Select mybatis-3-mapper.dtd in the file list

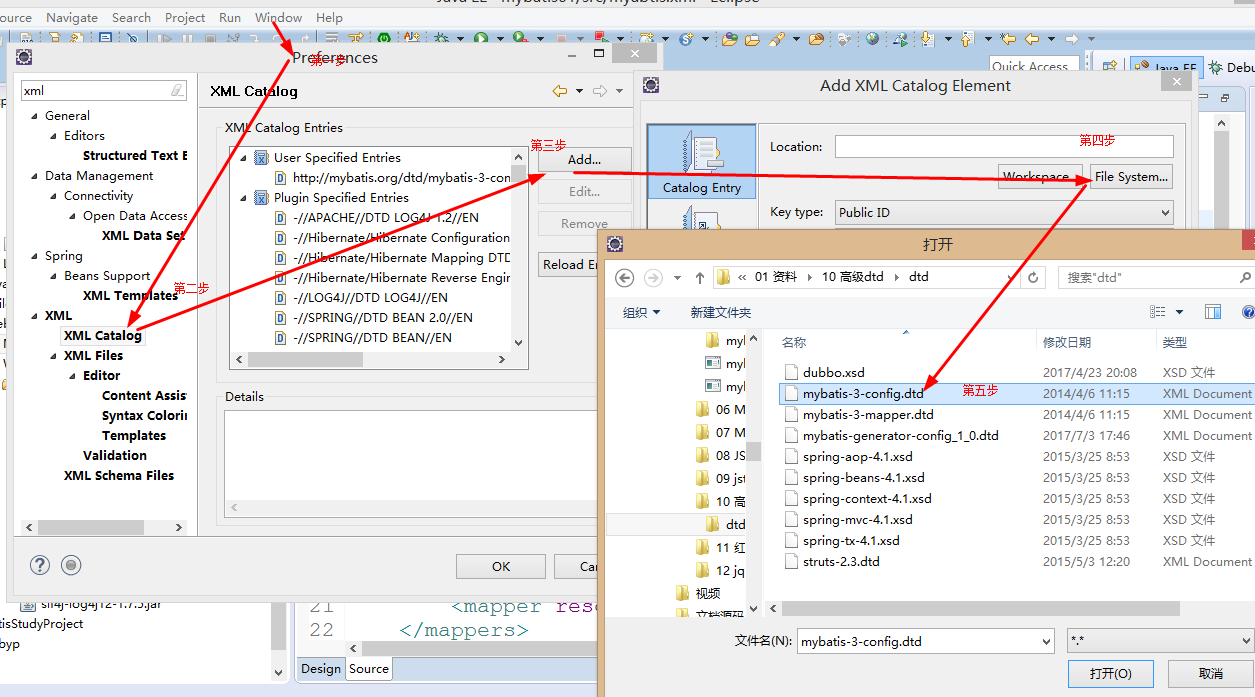click(x=868, y=414)
